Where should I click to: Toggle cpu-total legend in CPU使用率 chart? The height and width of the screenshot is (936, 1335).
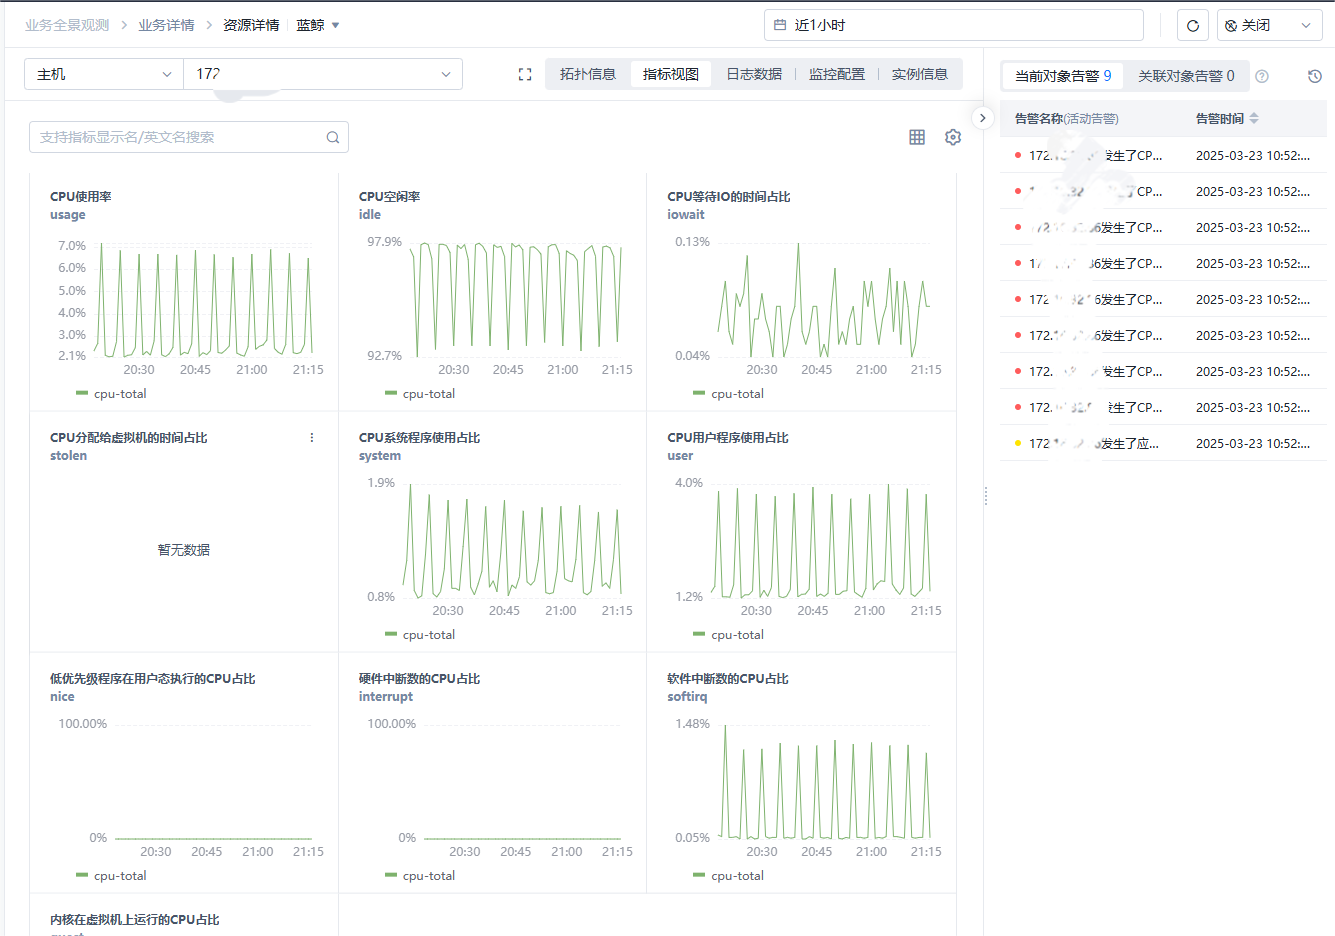tap(112, 394)
